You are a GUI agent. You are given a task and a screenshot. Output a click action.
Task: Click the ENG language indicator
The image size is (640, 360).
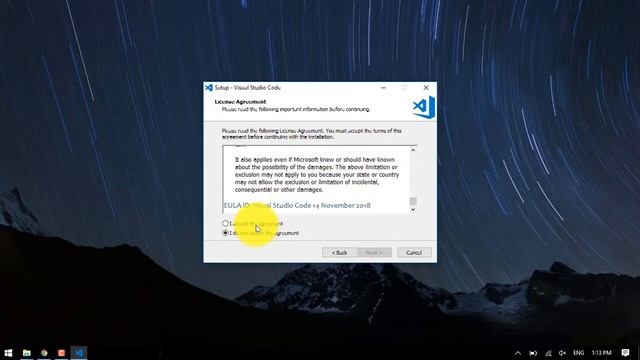point(578,353)
